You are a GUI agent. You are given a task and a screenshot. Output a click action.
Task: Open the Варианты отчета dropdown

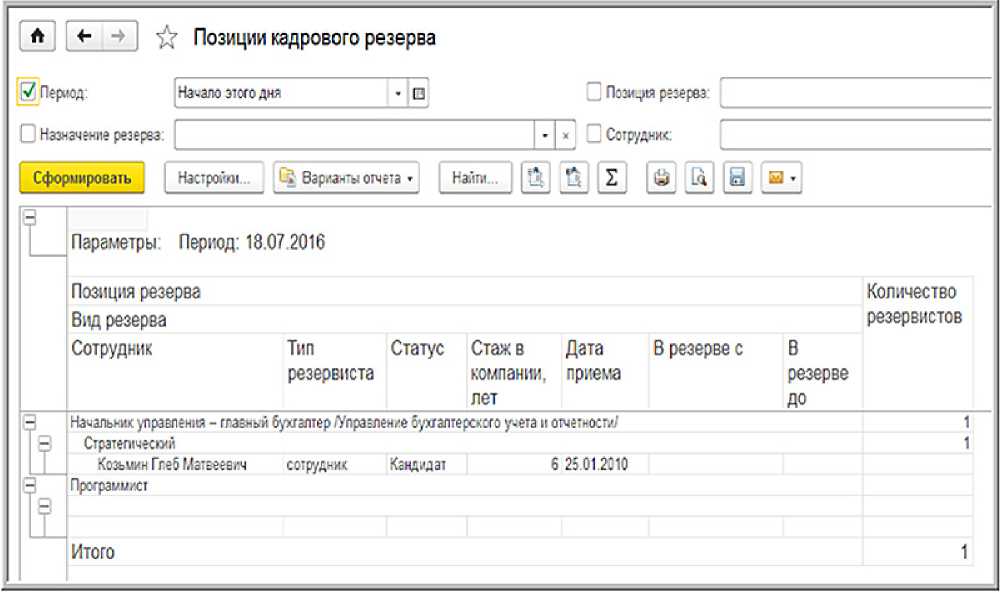pyautogui.click(x=346, y=177)
